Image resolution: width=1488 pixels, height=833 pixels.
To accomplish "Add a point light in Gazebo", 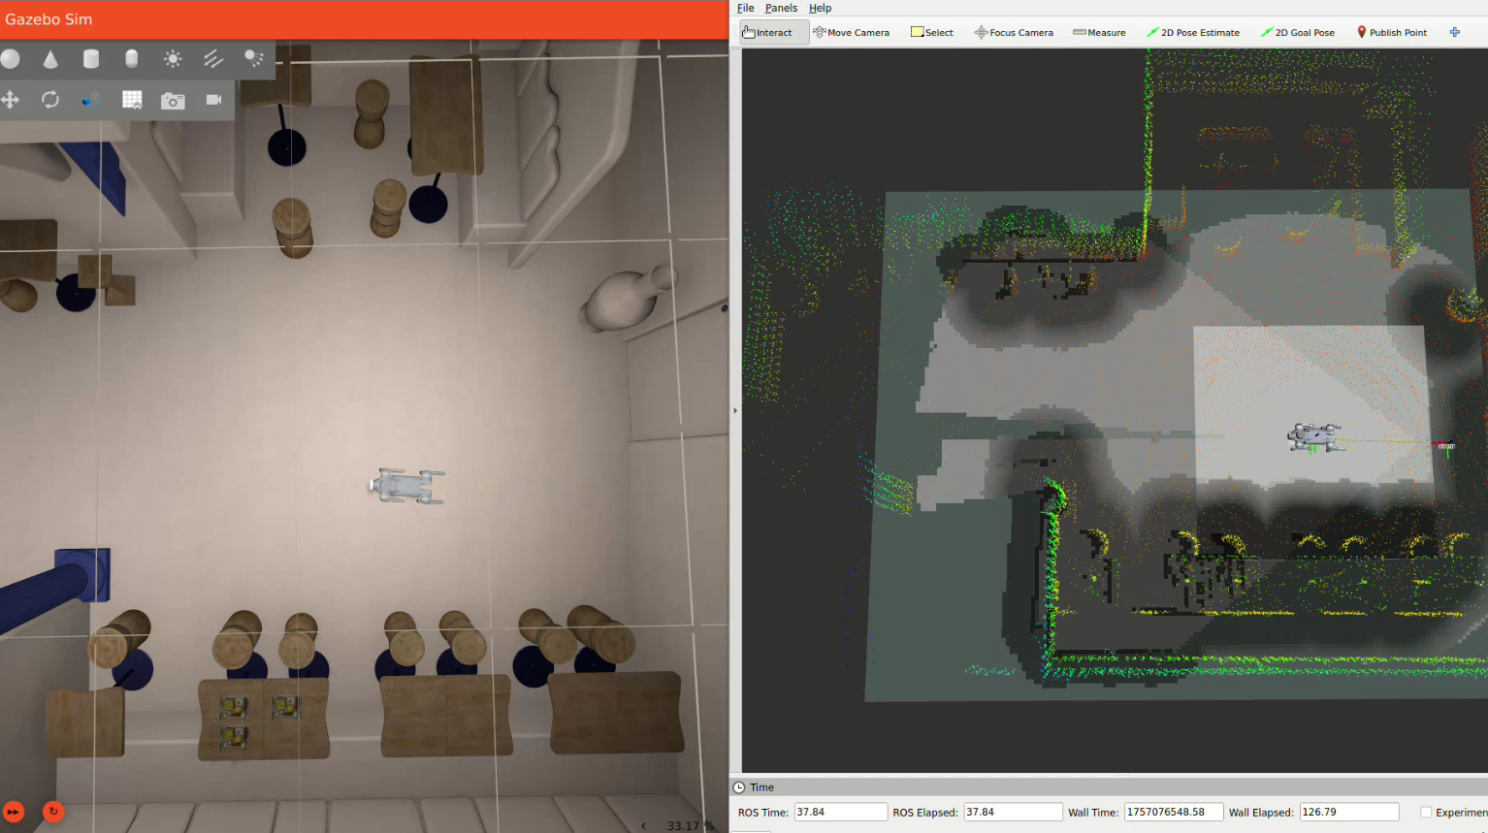I will pos(173,59).
